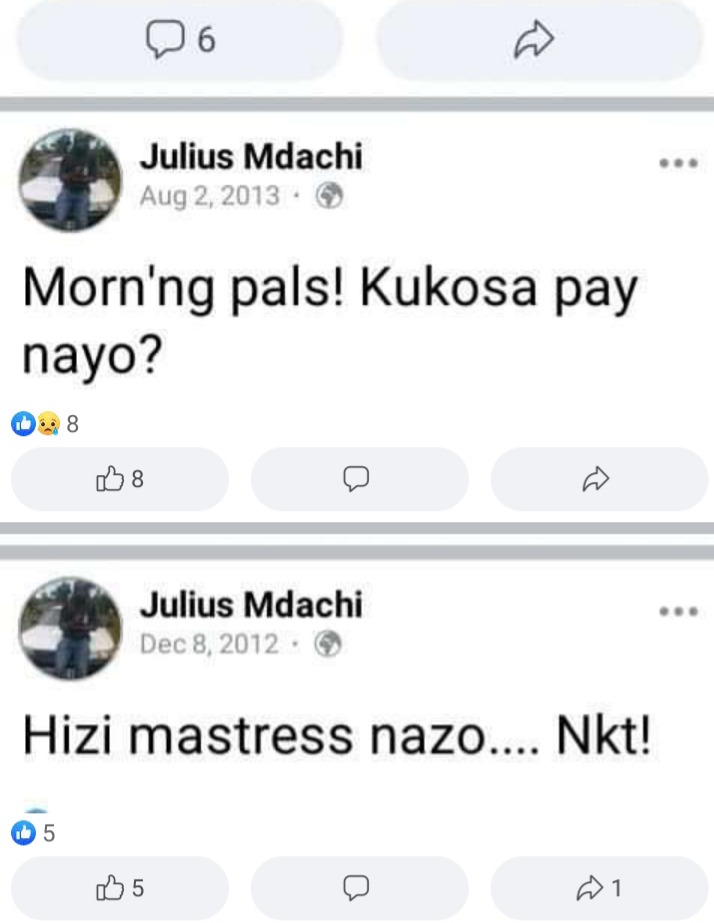714x923 pixels.
Task: Comment on the 'Hizi mastress nazo' post
Action: point(359,888)
